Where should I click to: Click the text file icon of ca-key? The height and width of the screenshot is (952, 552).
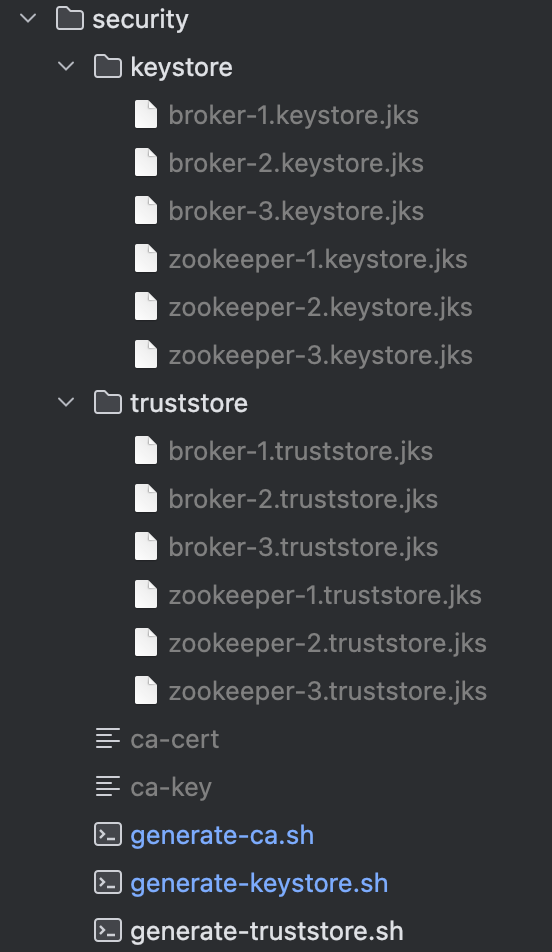(x=108, y=787)
